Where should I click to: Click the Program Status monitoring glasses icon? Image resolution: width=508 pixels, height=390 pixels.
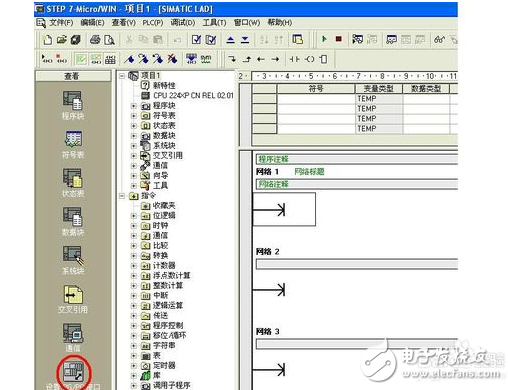[x=439, y=40]
